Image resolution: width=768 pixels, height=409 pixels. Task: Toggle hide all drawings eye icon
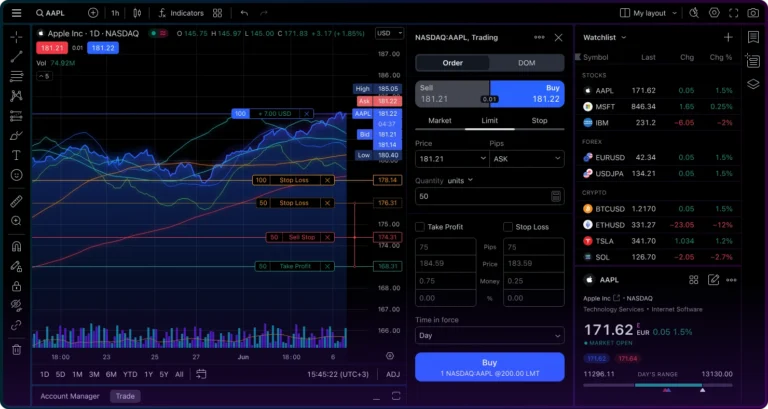[17, 306]
